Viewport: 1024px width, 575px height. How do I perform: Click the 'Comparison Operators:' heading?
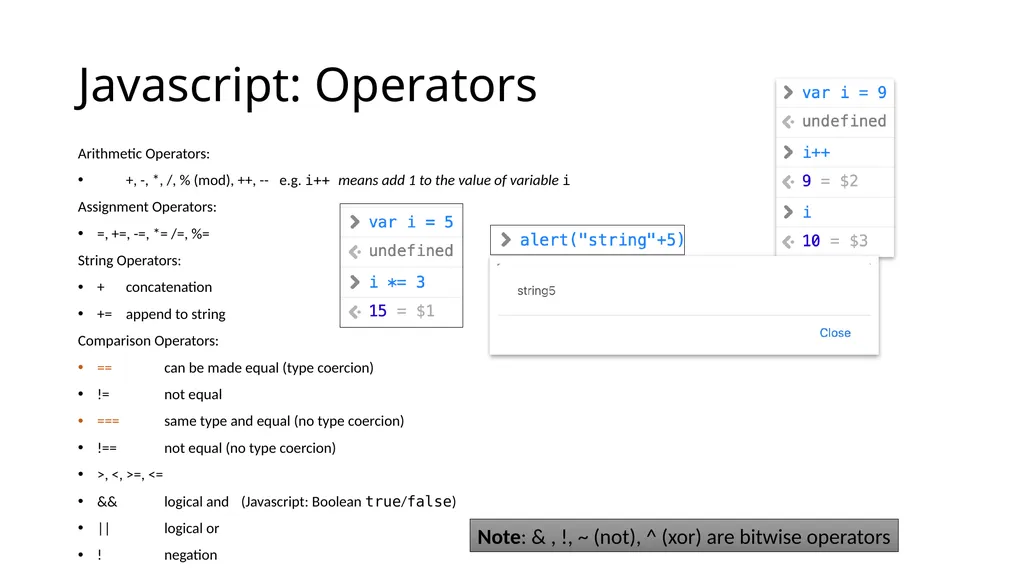(x=148, y=341)
